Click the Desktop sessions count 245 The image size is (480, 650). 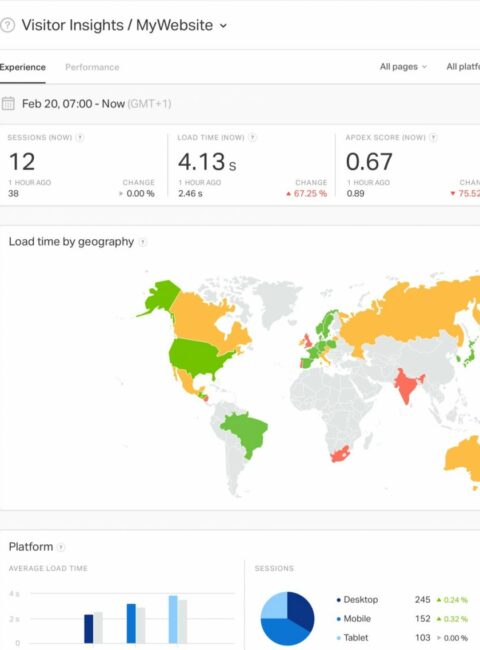tap(422, 599)
